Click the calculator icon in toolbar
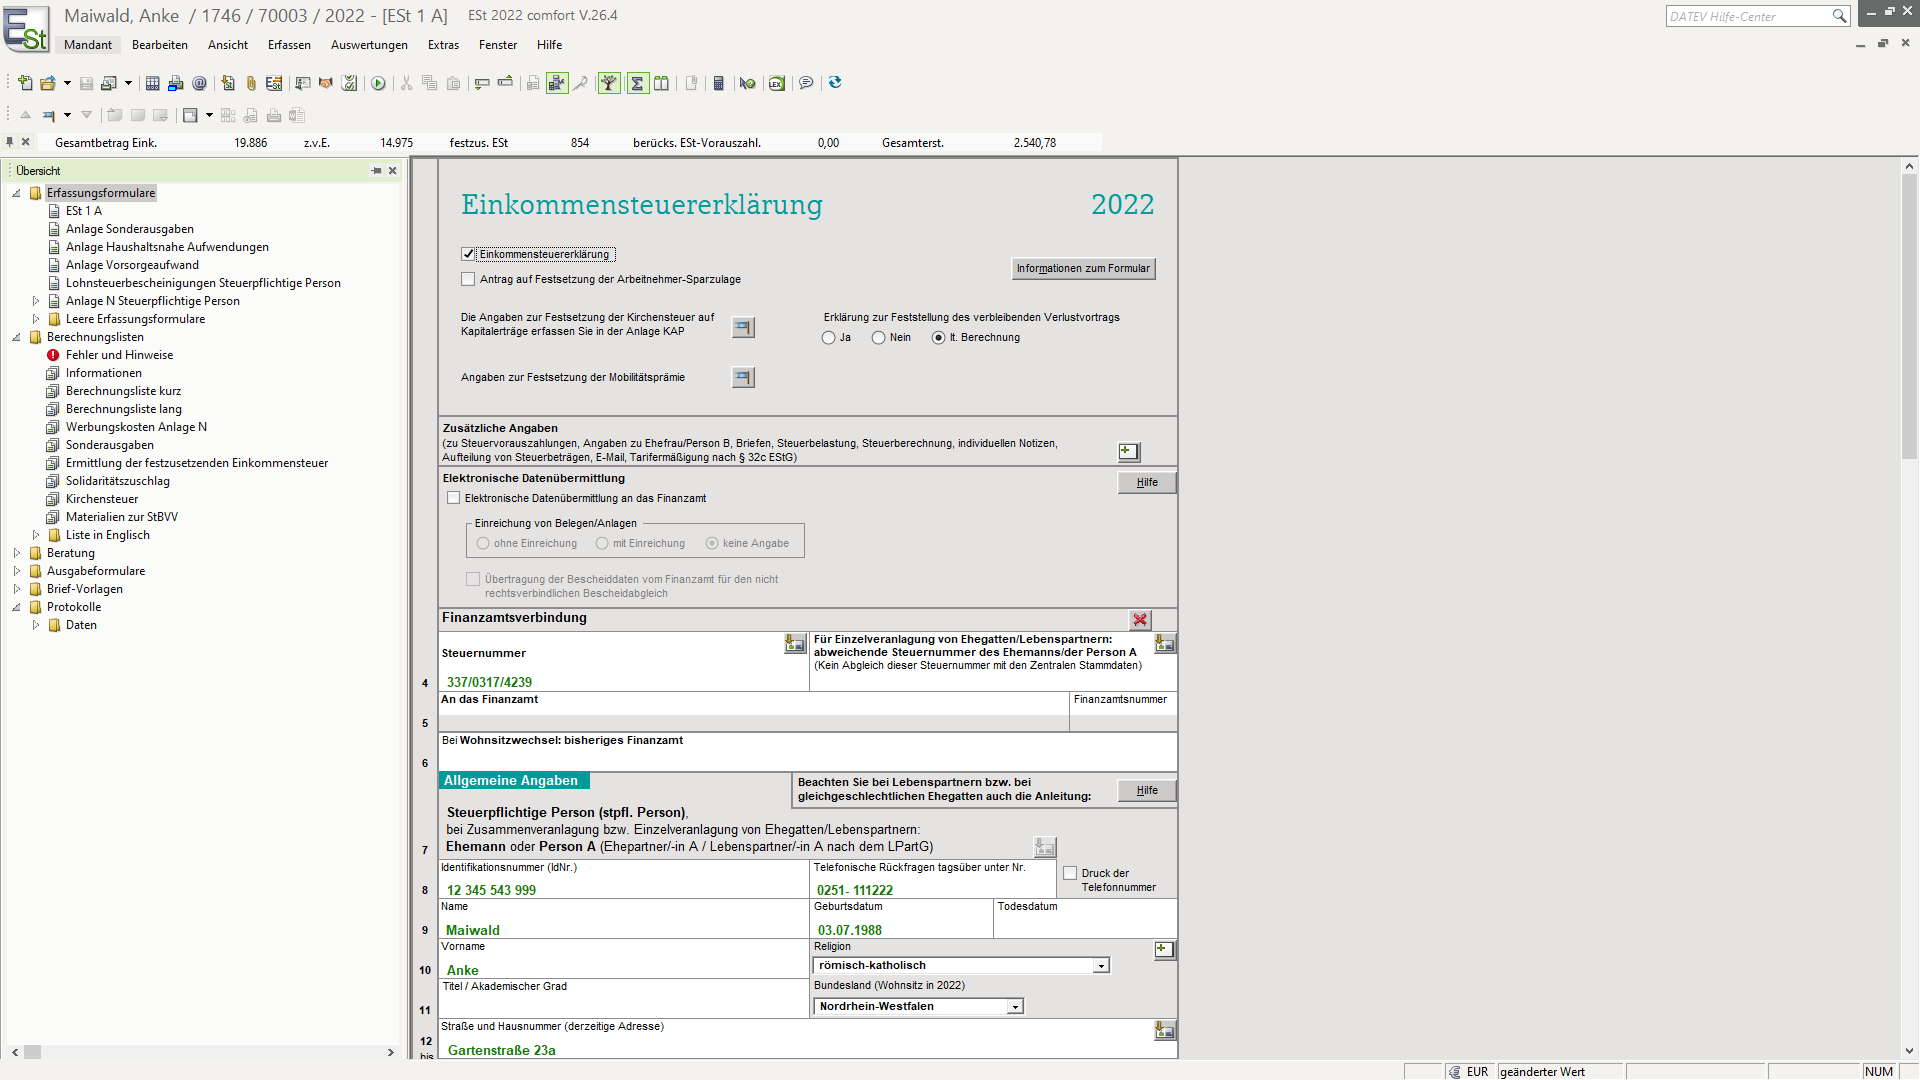The image size is (1920, 1080). (x=718, y=83)
